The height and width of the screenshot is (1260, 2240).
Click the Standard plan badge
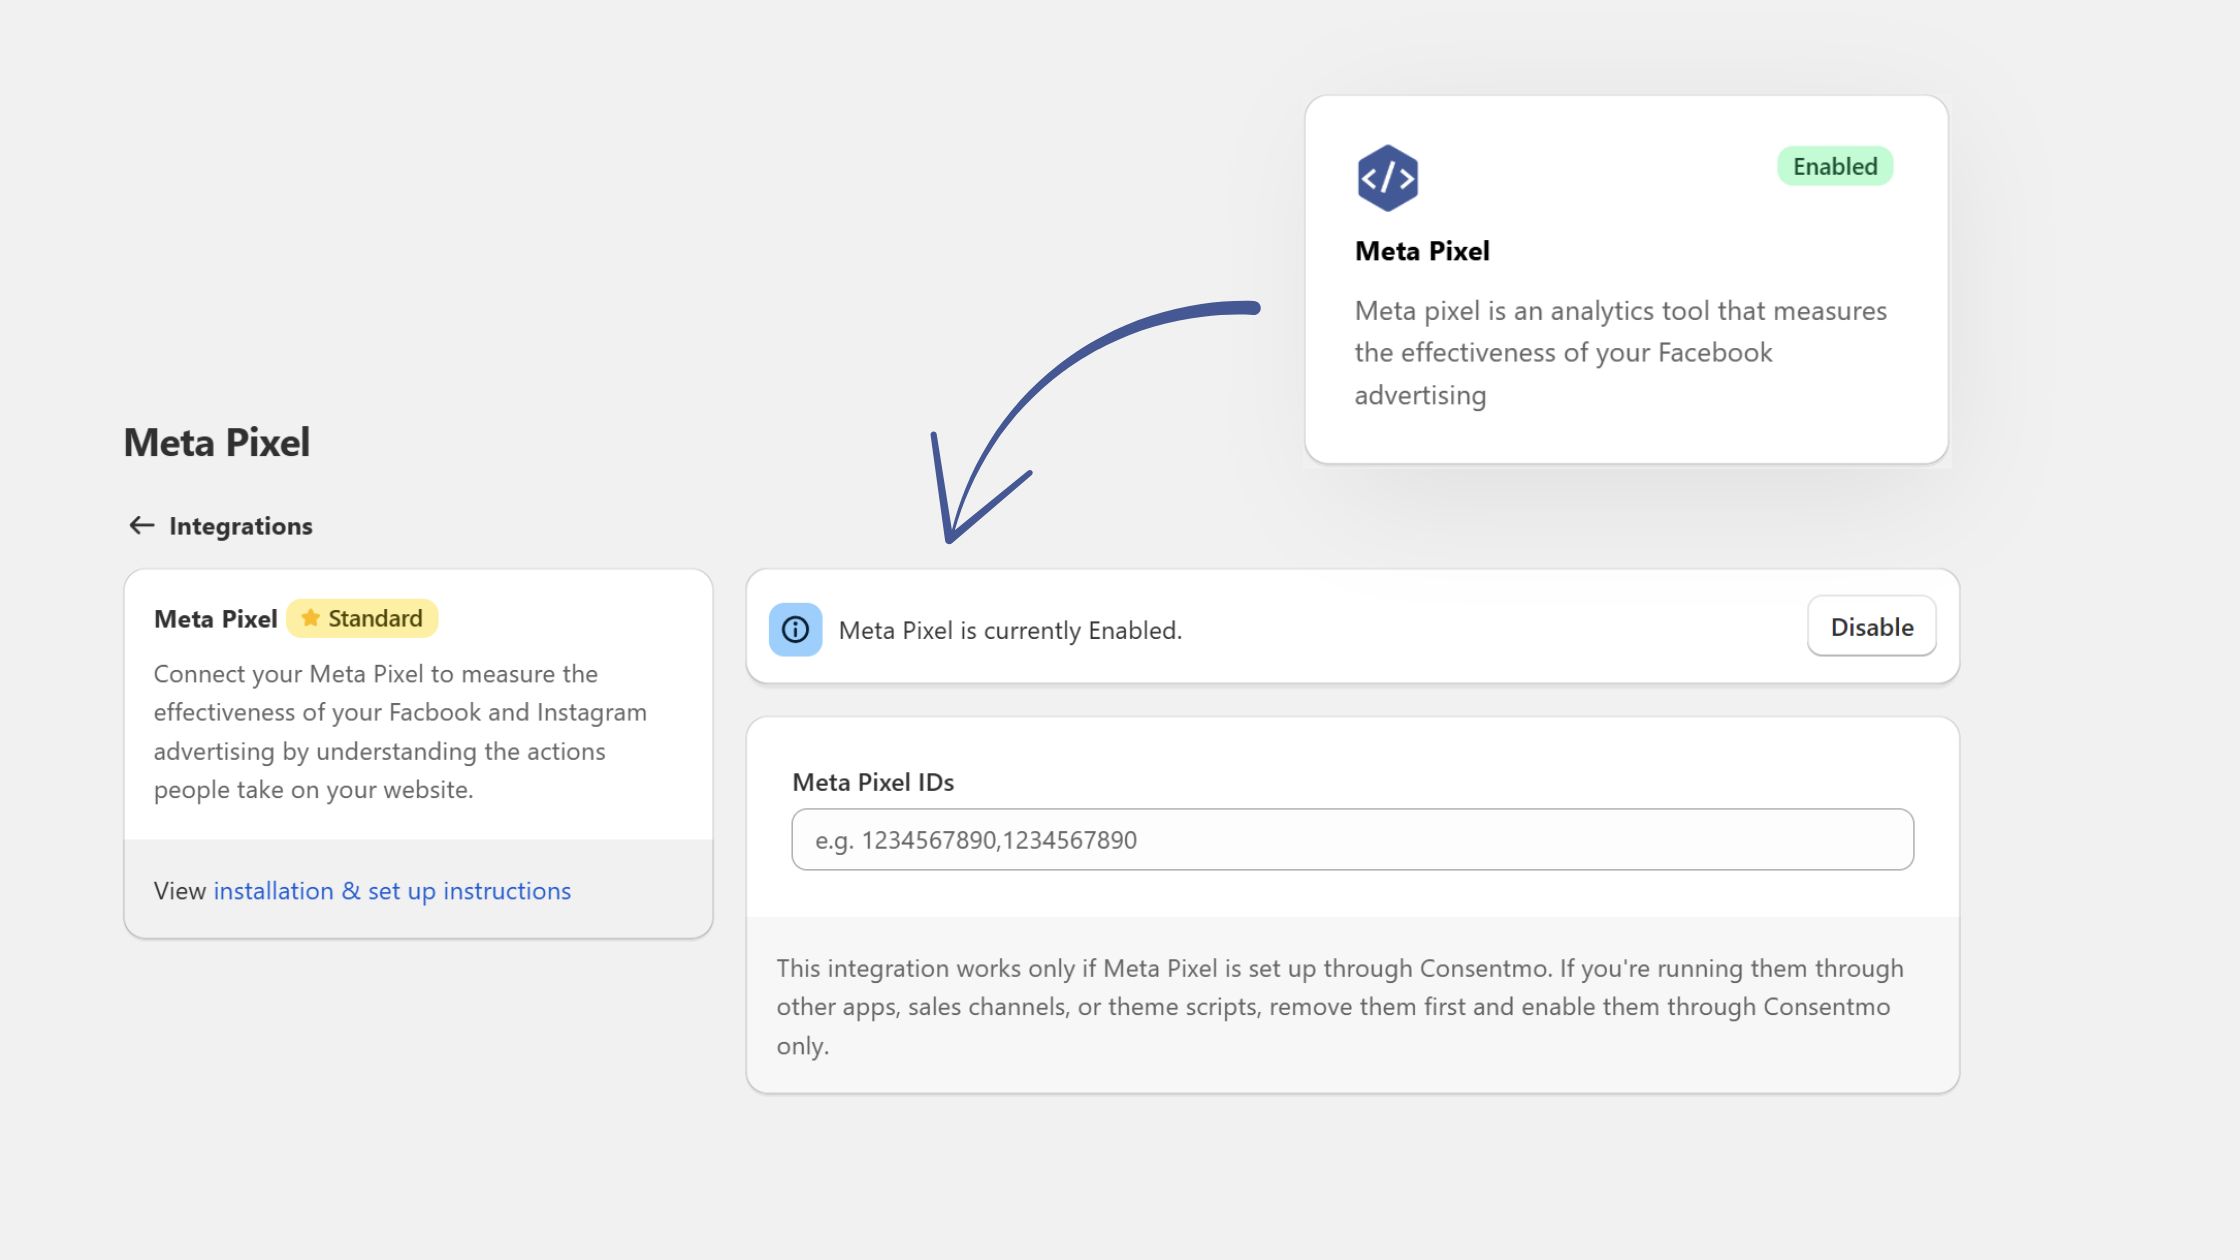362,619
